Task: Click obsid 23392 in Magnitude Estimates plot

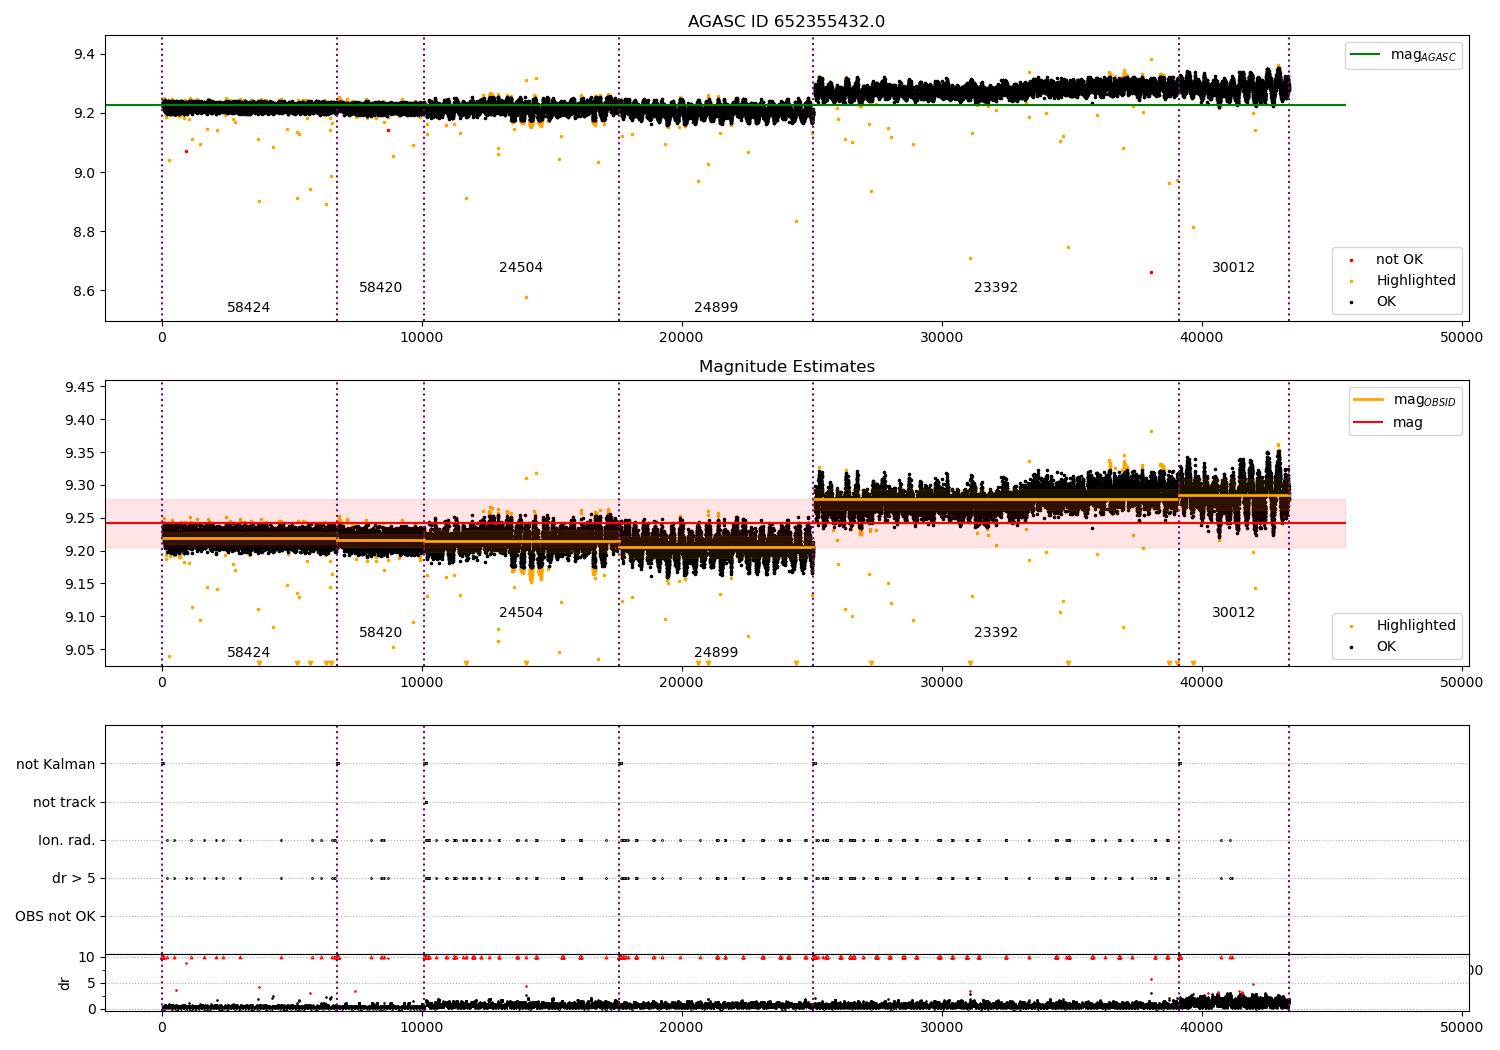Action: click(996, 633)
